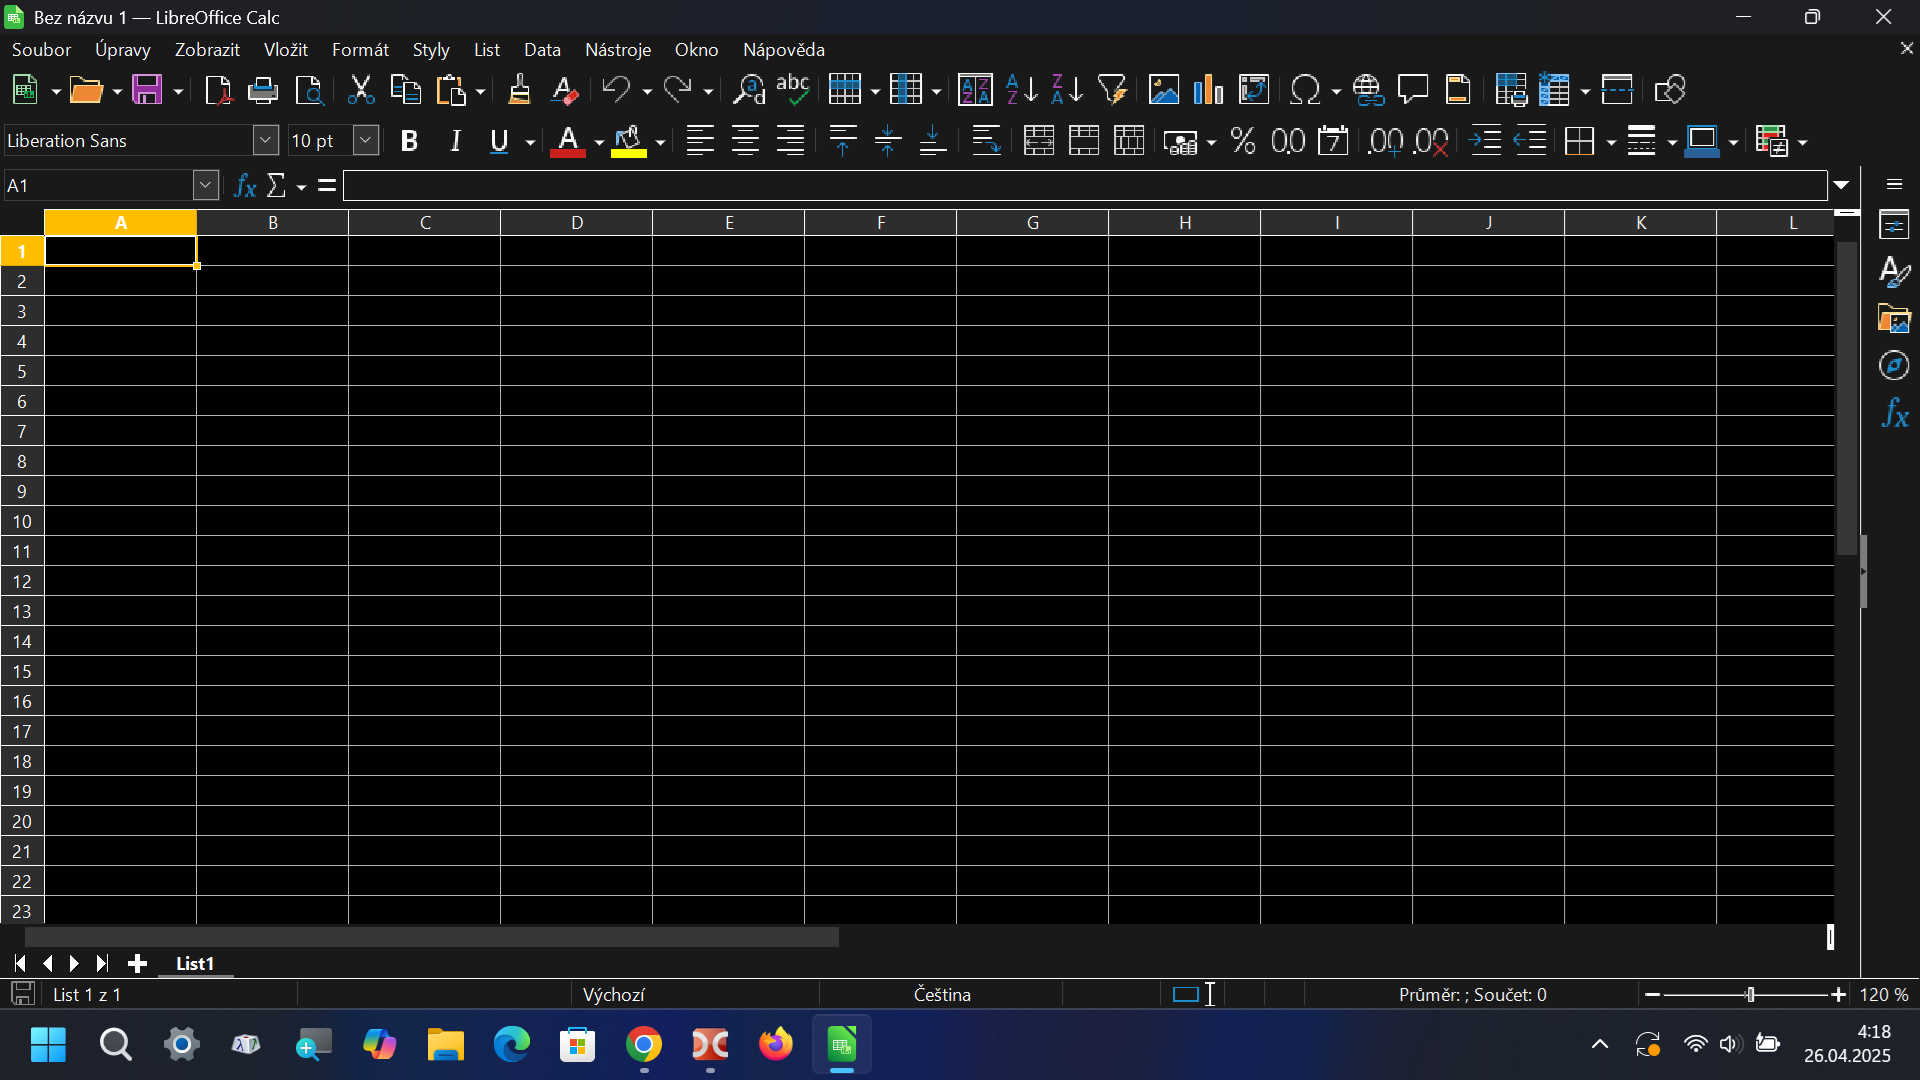Open the Name Box dropdown
Image resolution: width=1920 pixels, height=1080 pixels.
point(206,186)
